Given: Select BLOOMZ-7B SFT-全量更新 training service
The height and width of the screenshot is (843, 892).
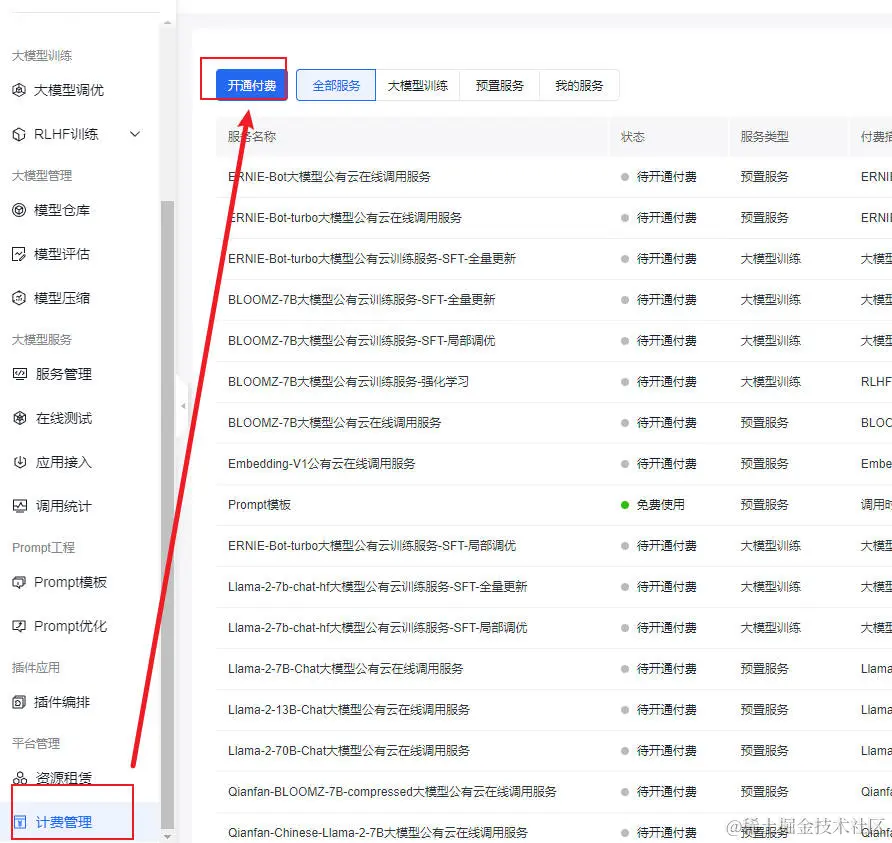Looking at the screenshot, I should [x=361, y=300].
